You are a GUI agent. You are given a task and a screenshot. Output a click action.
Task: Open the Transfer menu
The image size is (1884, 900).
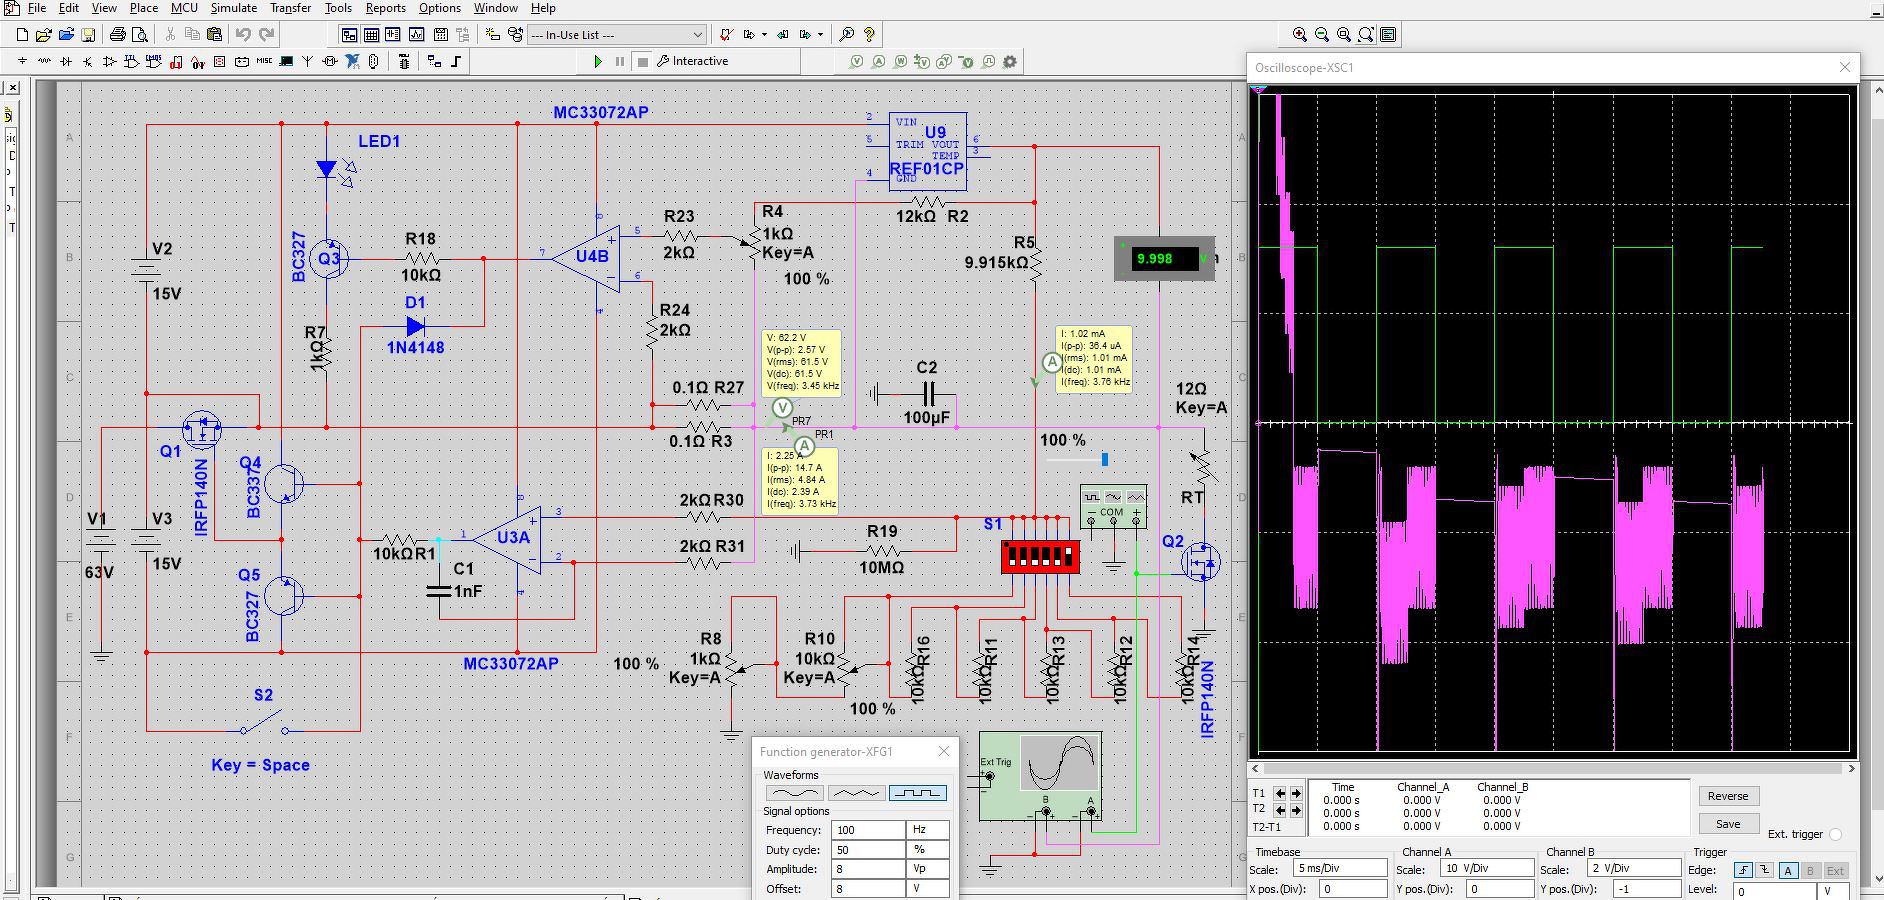tap(290, 8)
